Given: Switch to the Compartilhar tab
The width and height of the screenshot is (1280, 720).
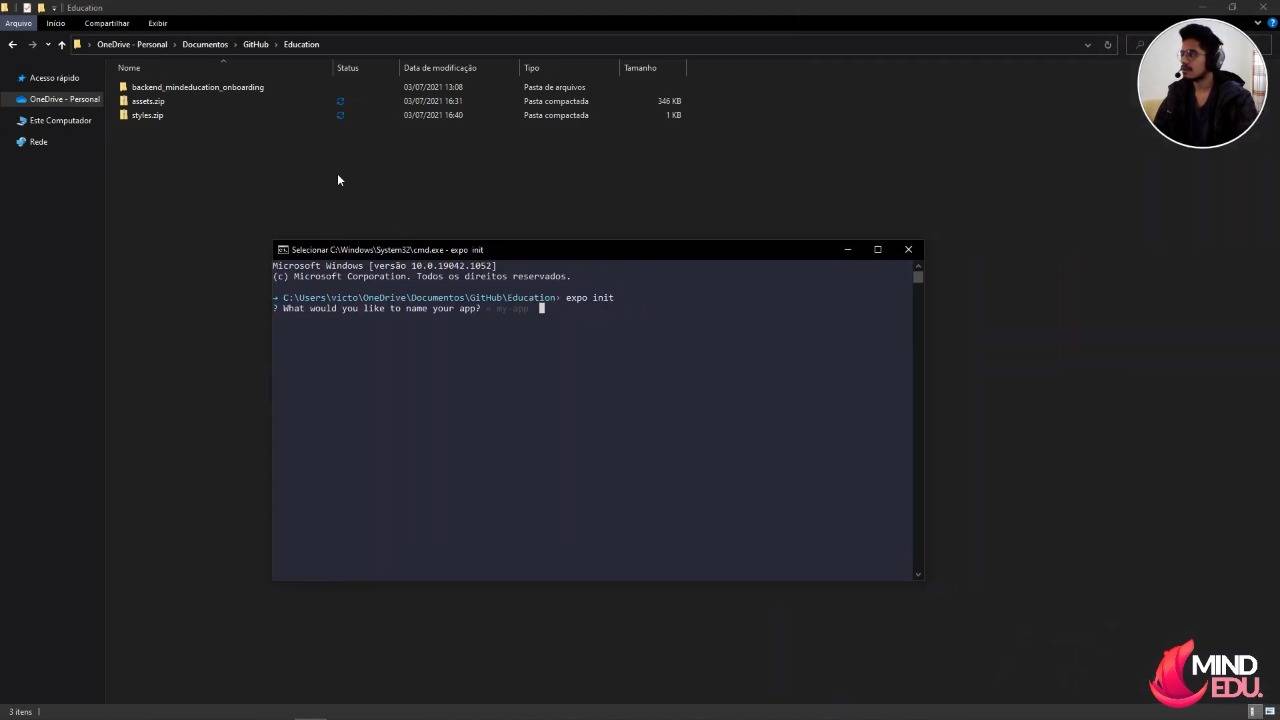Looking at the screenshot, I should pos(107,23).
